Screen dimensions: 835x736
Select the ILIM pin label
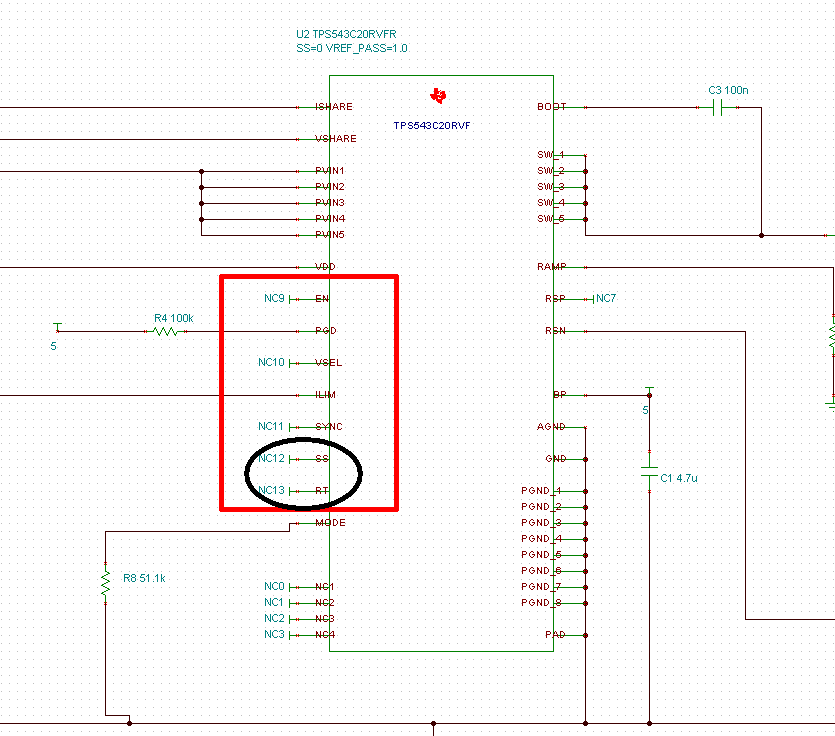325,394
